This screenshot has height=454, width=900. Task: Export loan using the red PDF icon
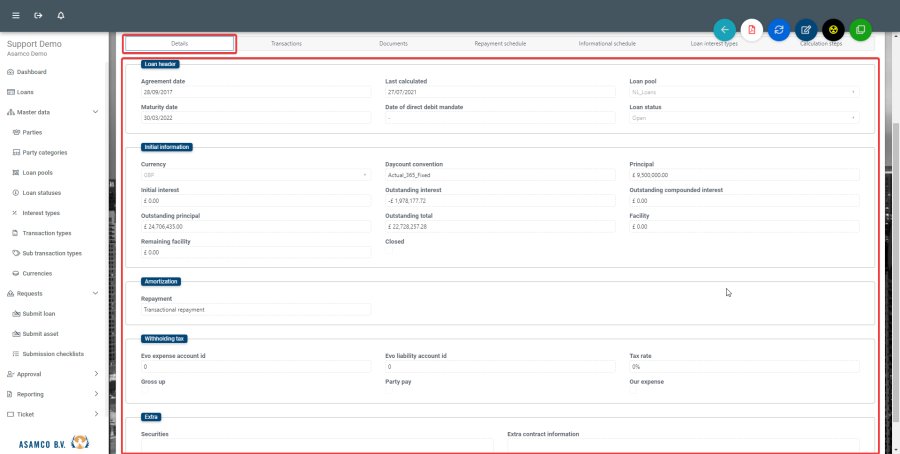752,30
